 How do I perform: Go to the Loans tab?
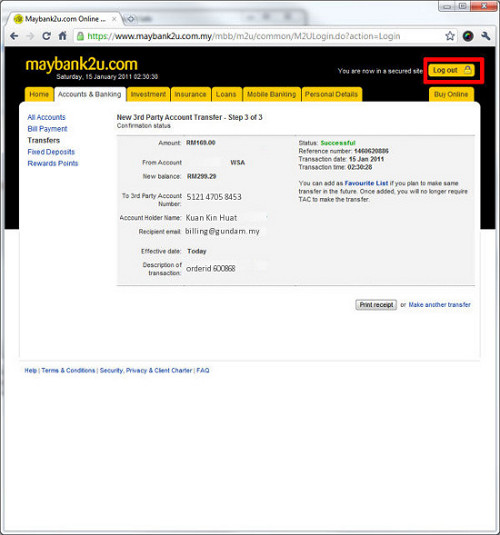[x=226, y=94]
